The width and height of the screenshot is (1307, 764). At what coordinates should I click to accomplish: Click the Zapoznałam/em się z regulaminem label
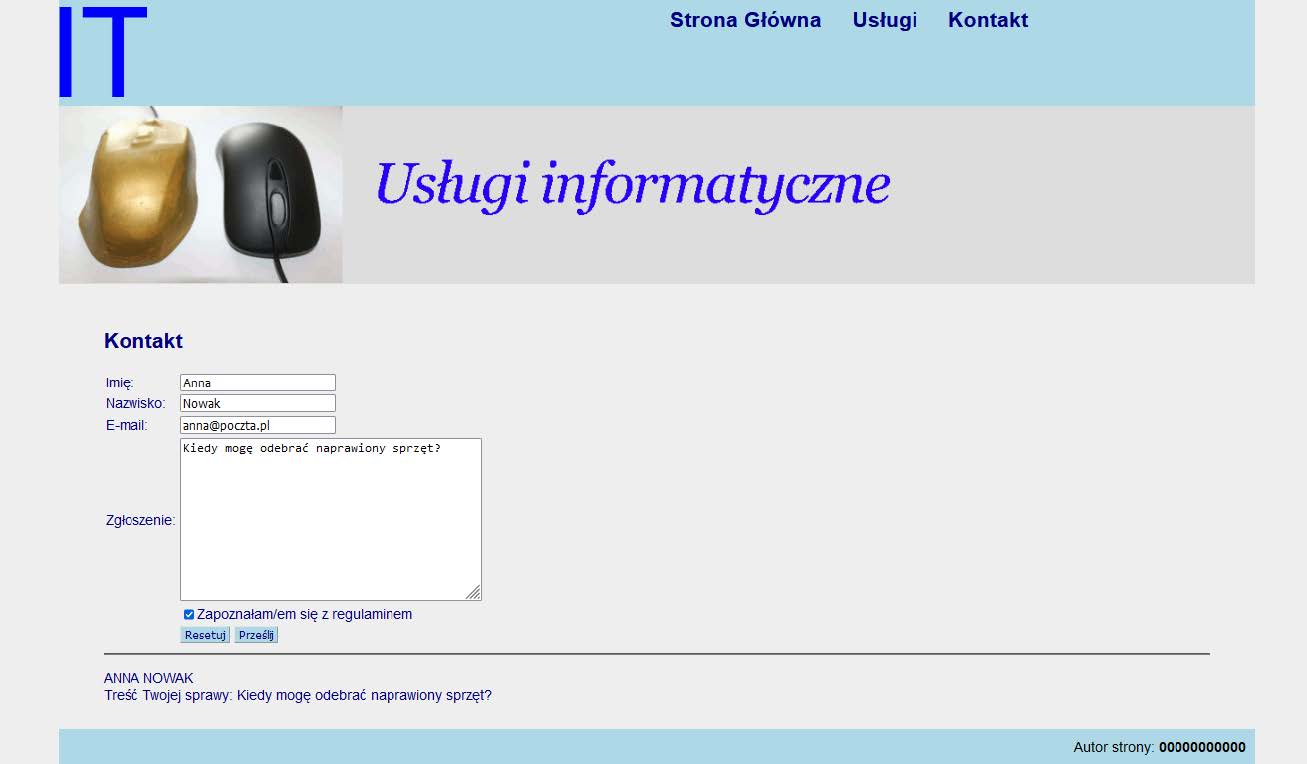(x=304, y=615)
